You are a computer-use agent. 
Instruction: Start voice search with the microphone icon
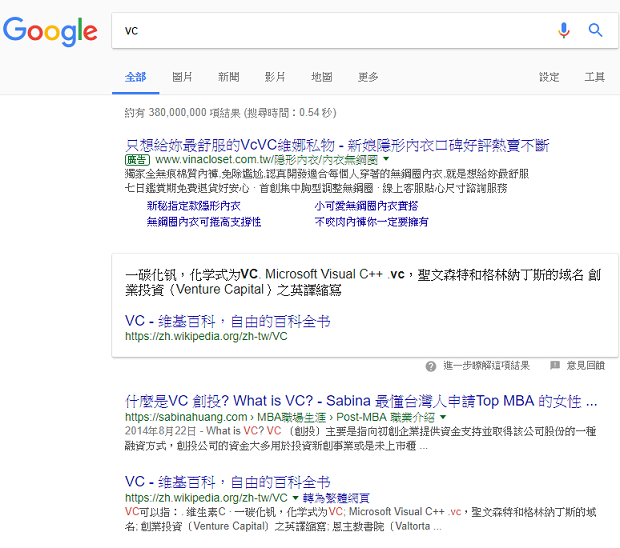point(563,30)
